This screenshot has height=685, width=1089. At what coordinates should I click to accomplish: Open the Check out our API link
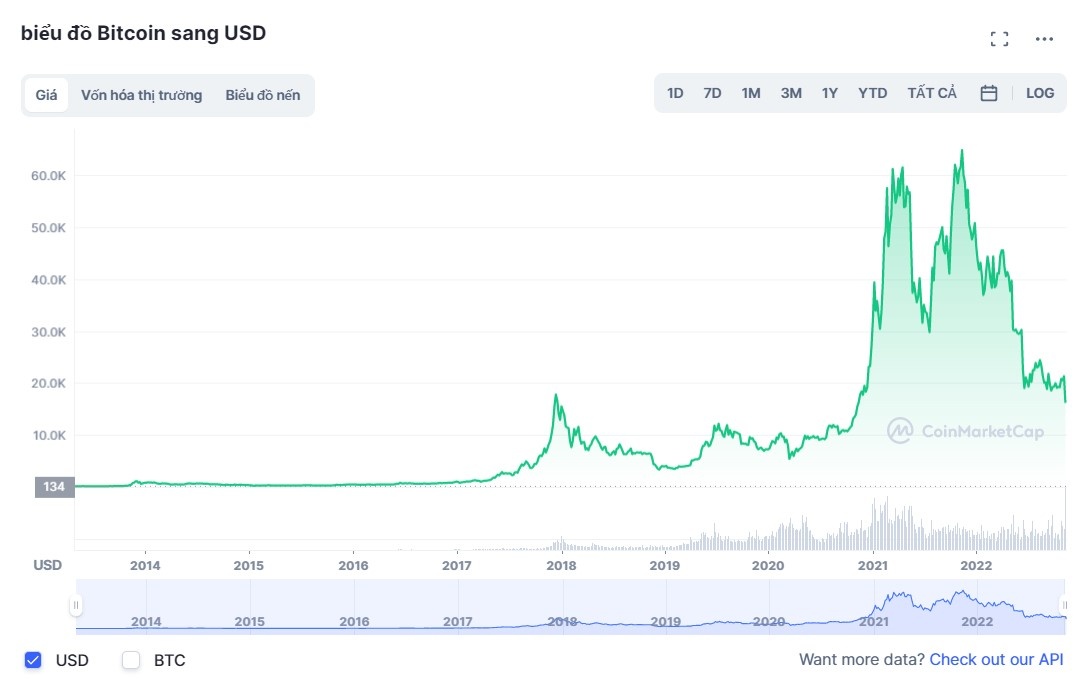[996, 660]
